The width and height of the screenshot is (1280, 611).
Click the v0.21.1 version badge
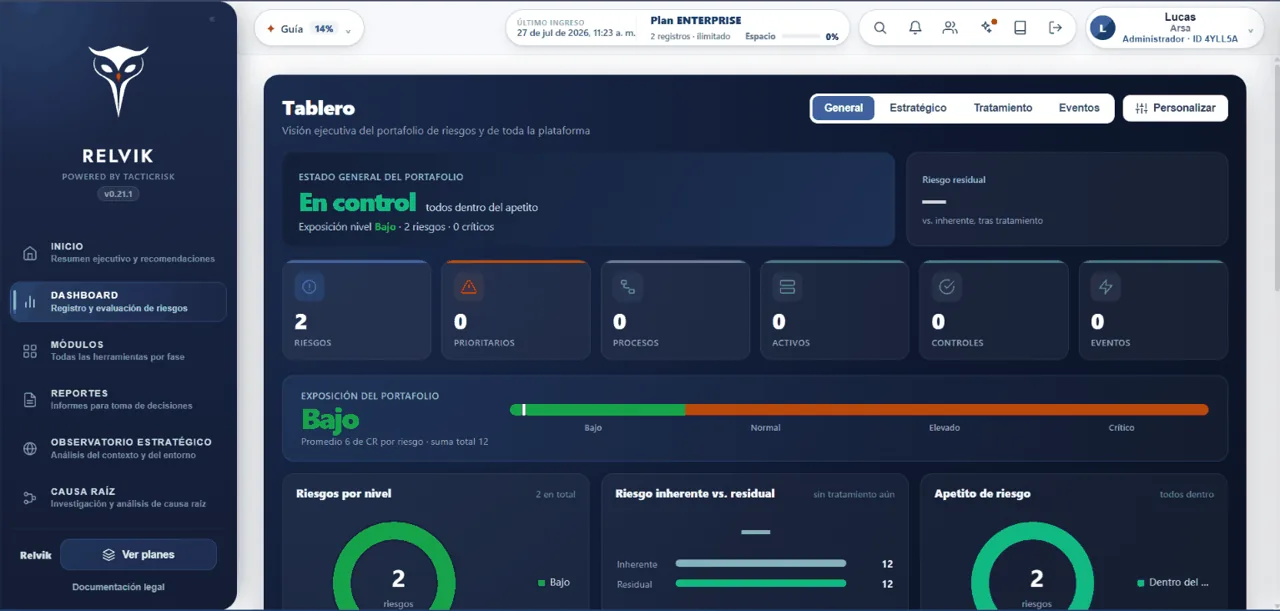(119, 194)
